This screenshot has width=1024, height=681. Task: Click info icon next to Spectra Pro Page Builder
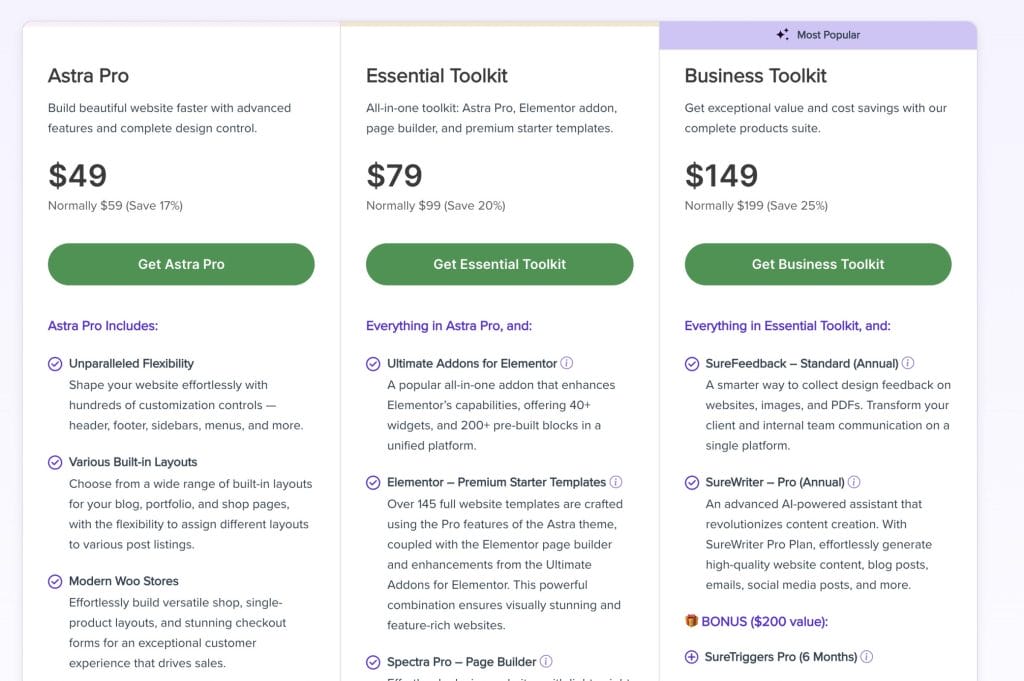546,661
